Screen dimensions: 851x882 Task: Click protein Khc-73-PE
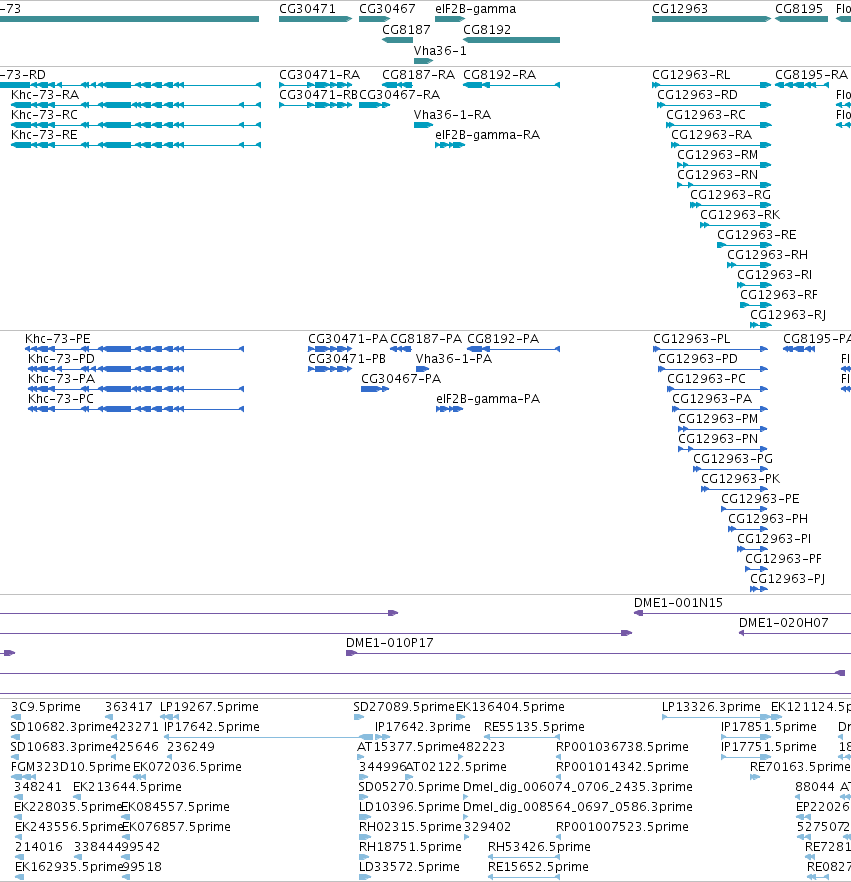(x=57, y=339)
